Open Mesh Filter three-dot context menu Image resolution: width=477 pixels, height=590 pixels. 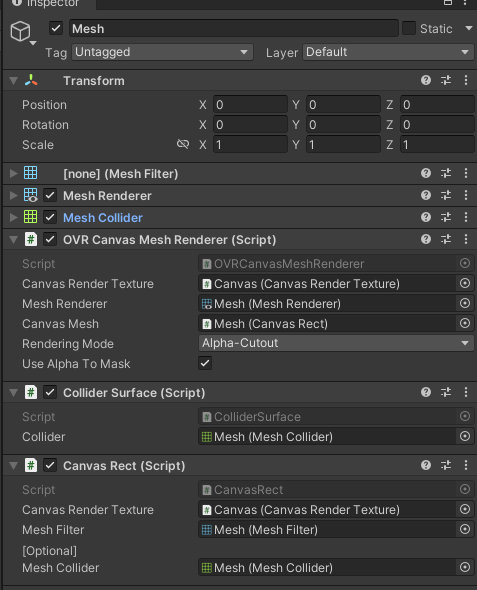tap(466, 173)
